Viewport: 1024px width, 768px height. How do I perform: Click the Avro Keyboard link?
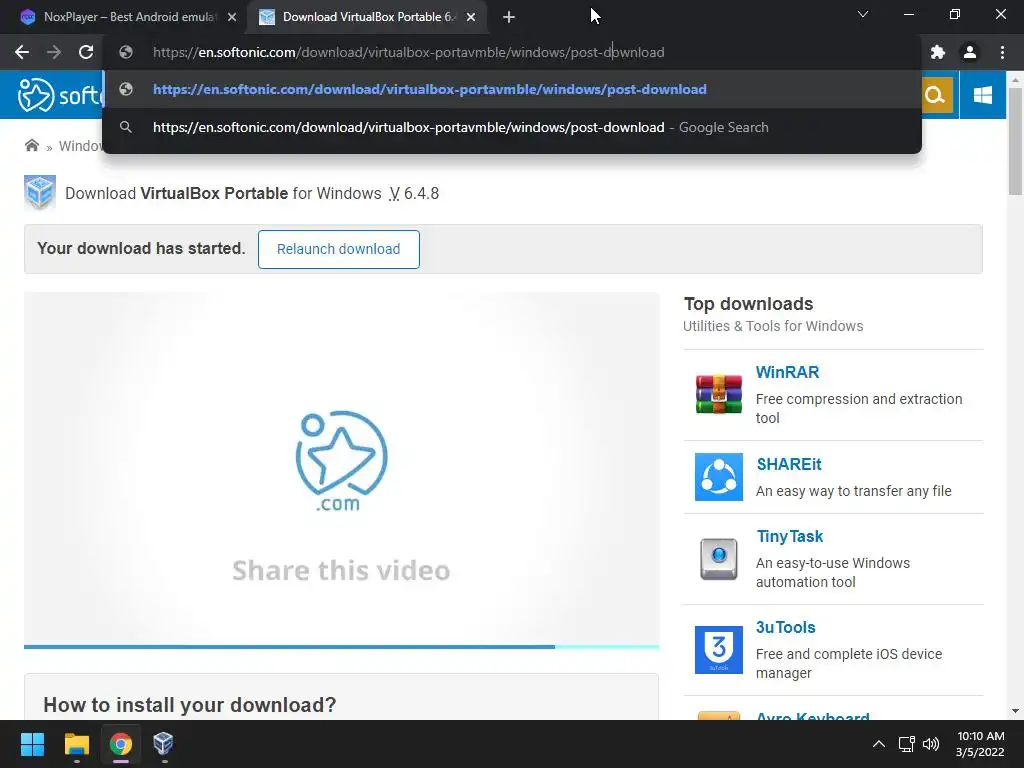[812, 716]
